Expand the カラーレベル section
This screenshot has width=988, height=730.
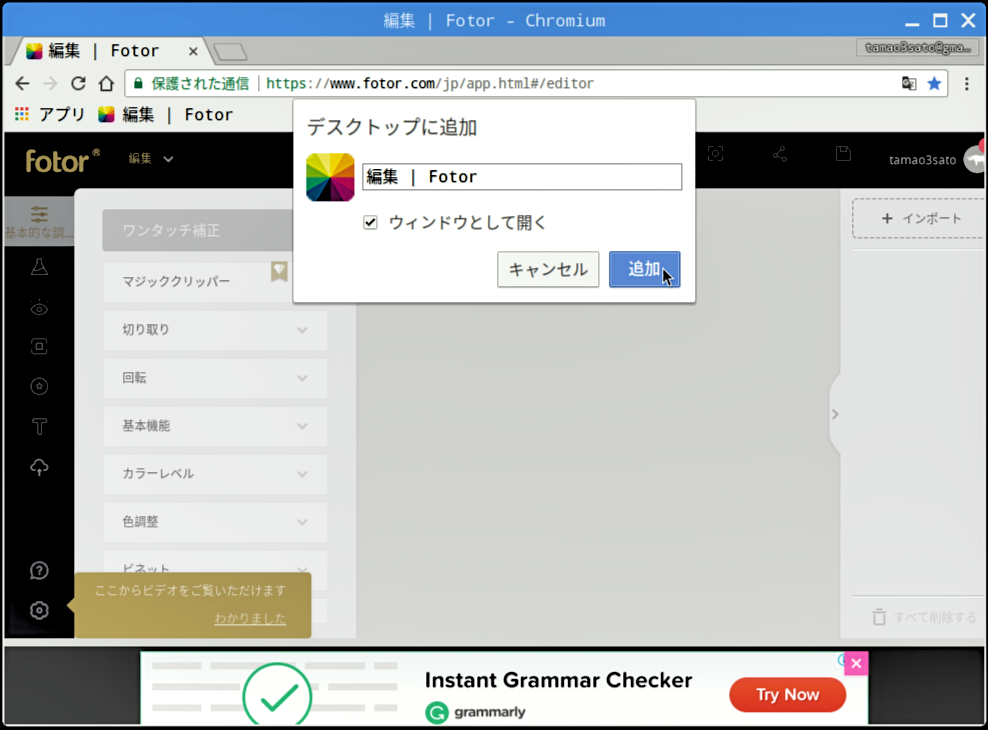point(215,474)
